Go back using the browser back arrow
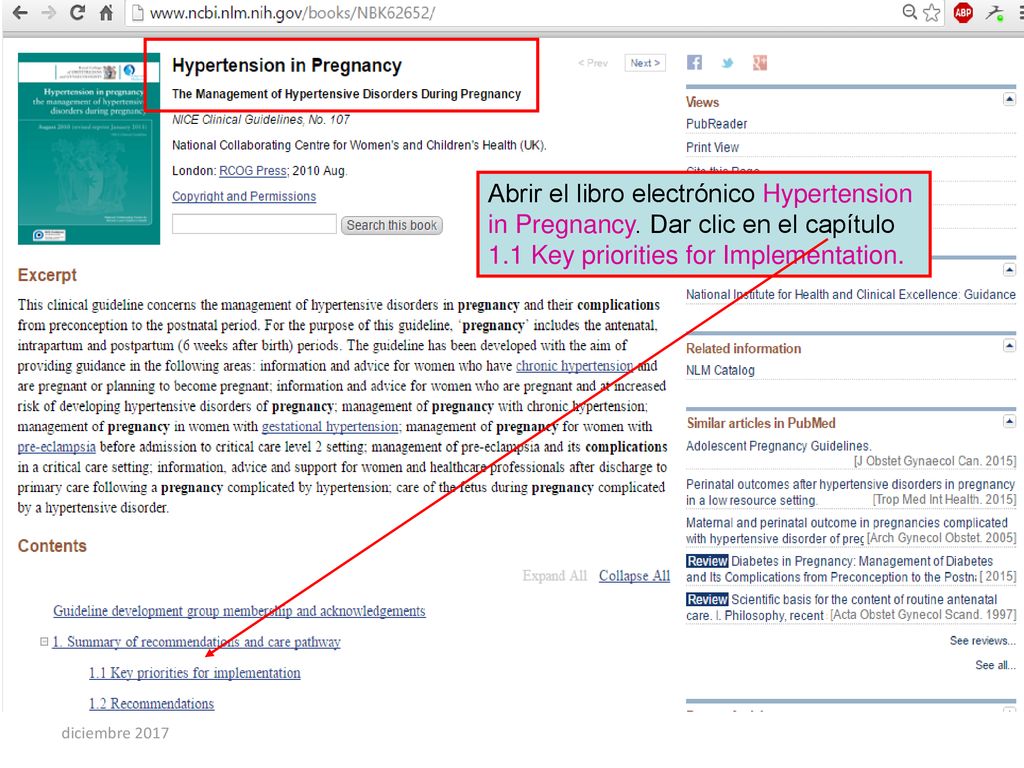 [x=20, y=12]
